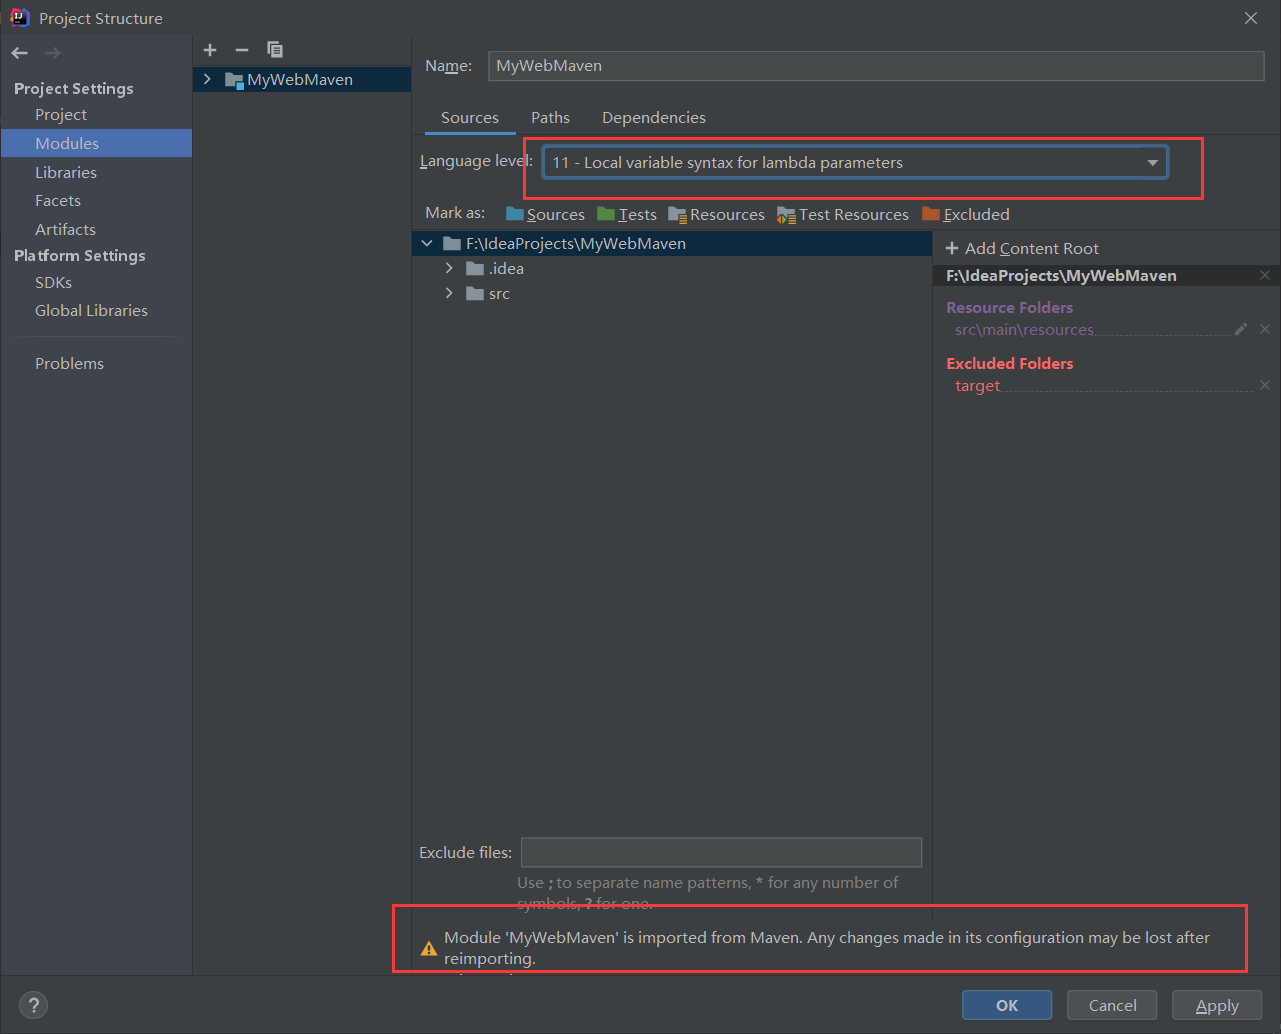Switch to the Paths tab
Screen dimensions: 1281x1034
coord(550,117)
